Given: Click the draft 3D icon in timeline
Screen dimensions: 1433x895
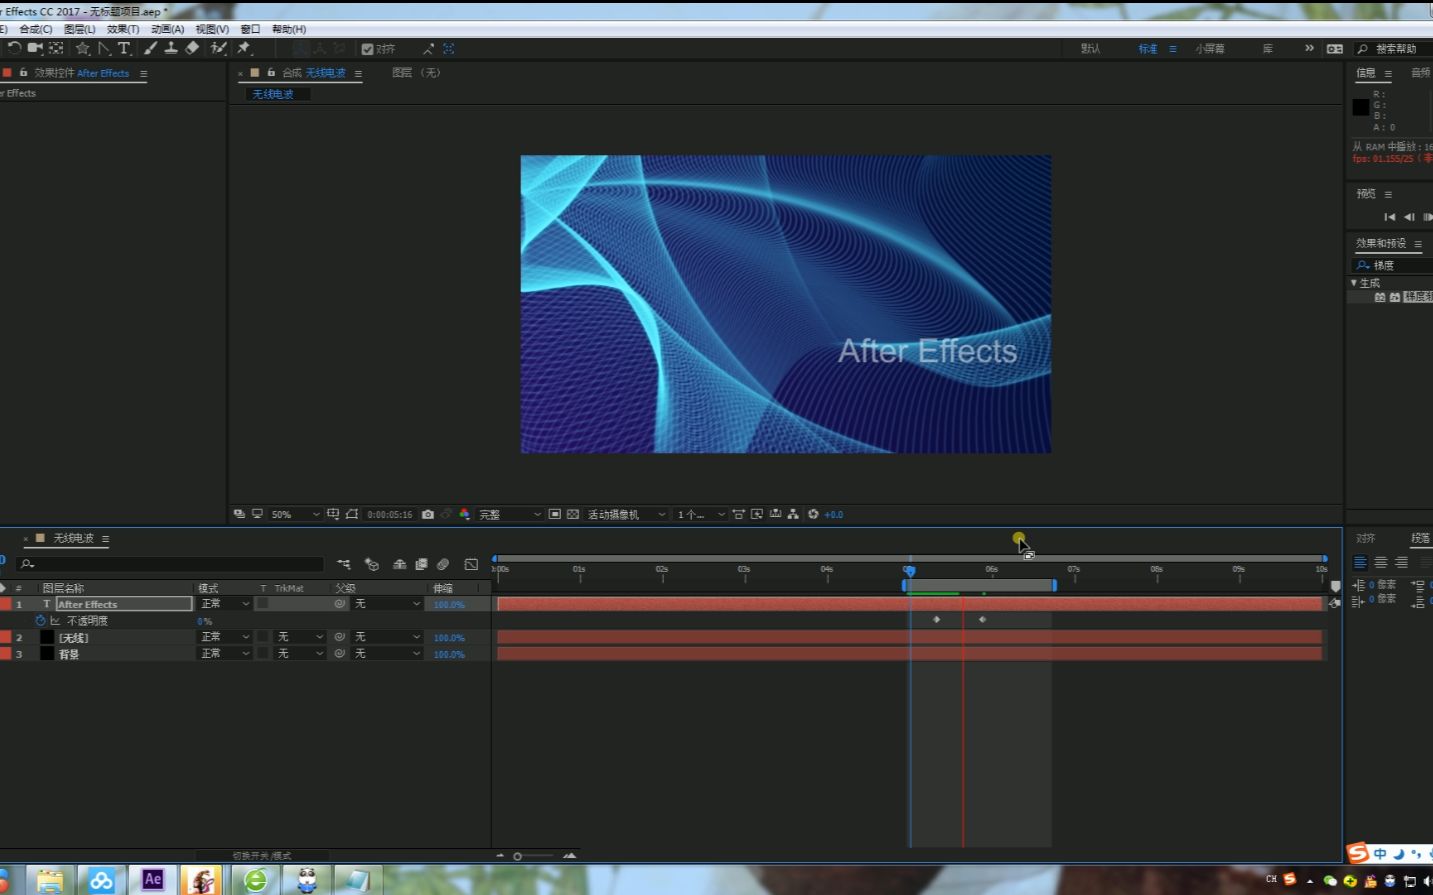Looking at the screenshot, I should (x=371, y=564).
